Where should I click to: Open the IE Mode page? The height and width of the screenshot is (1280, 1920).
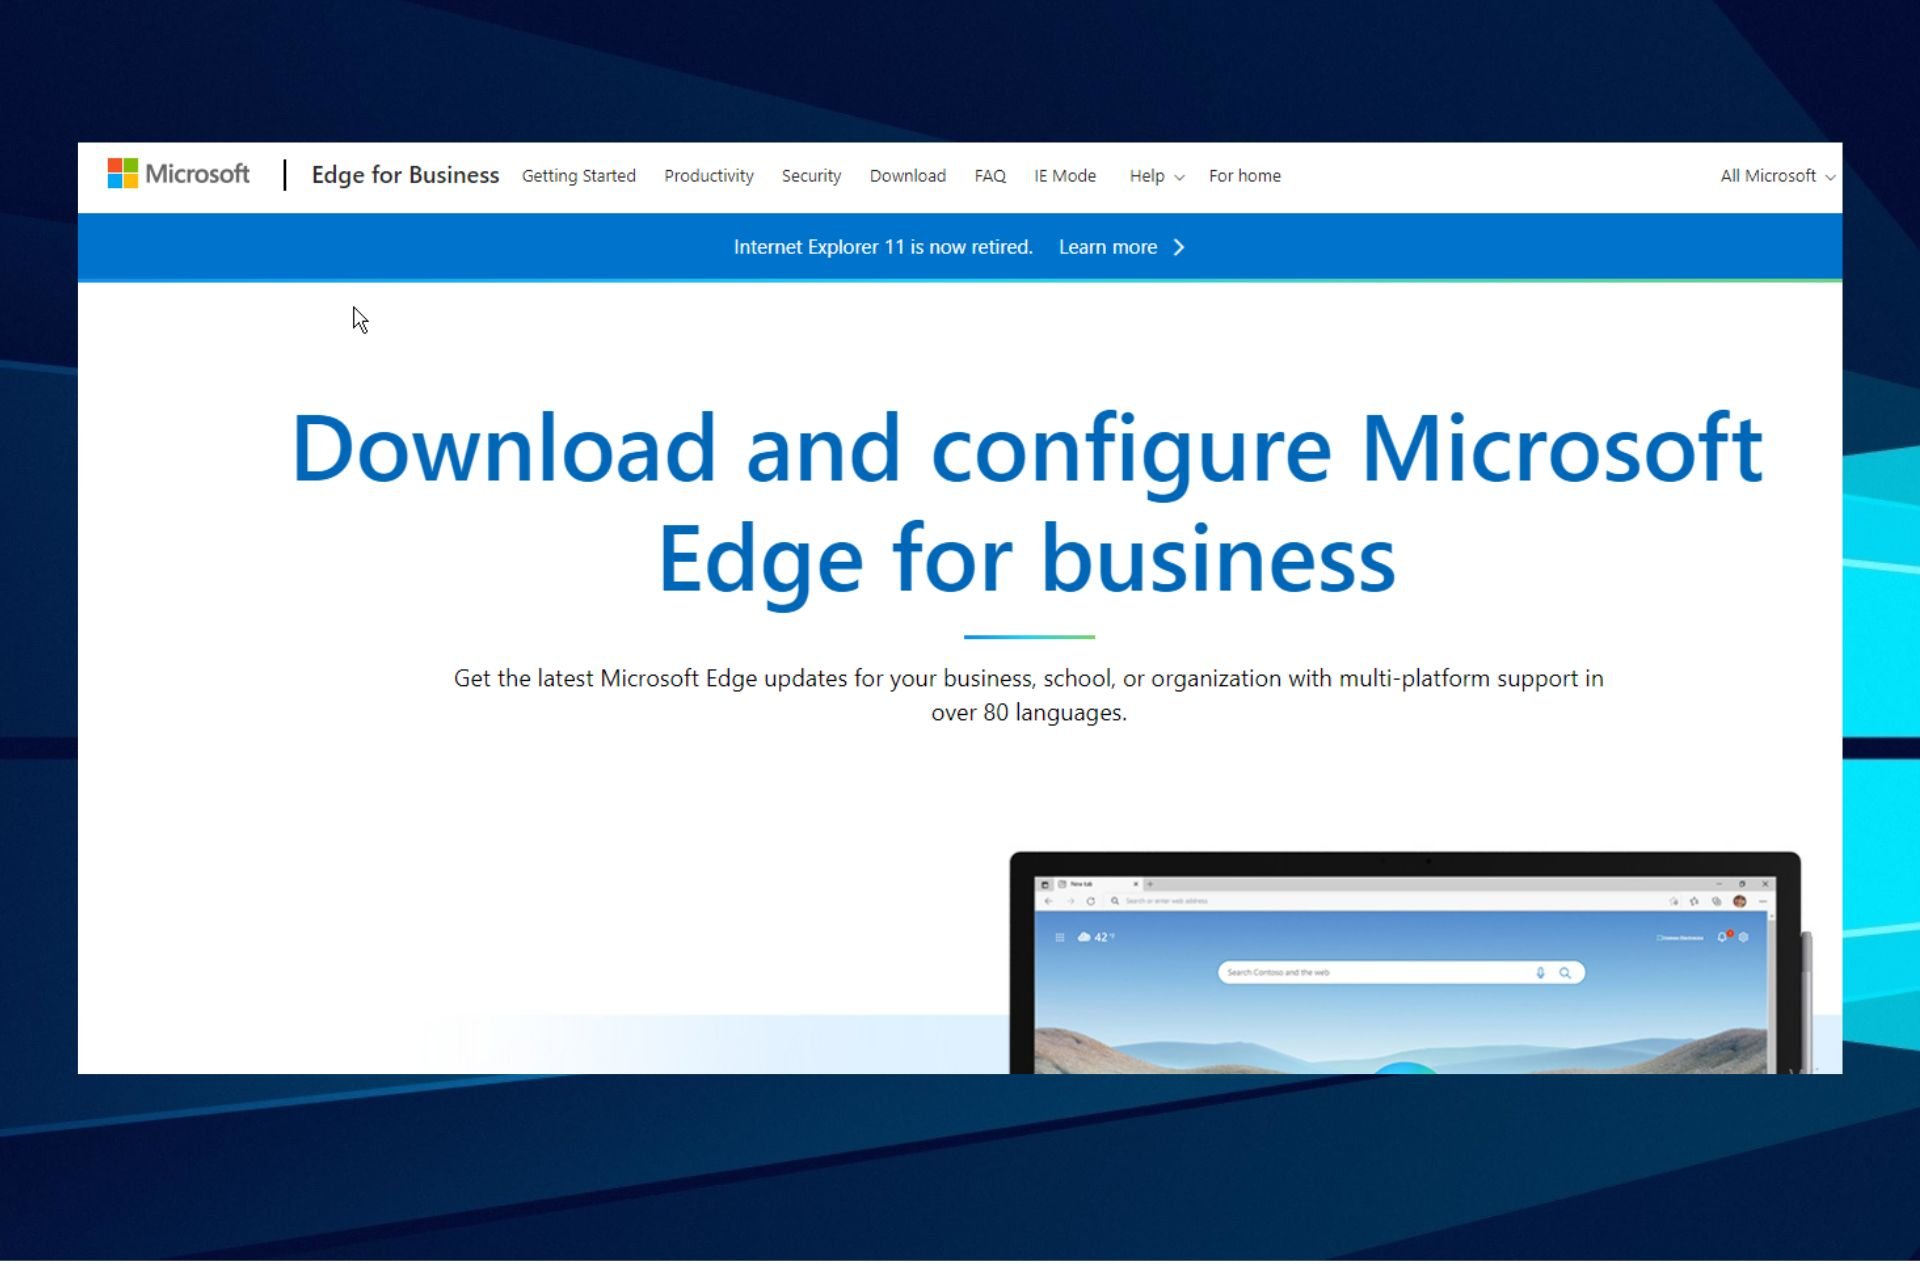1065,176
